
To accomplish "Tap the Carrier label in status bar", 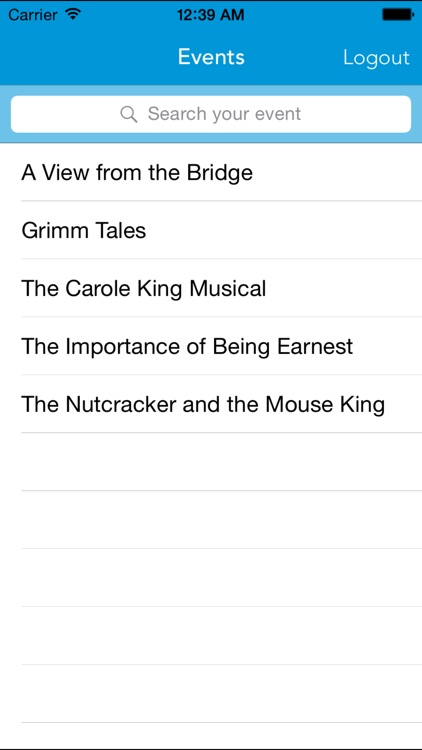I will 33,15.
